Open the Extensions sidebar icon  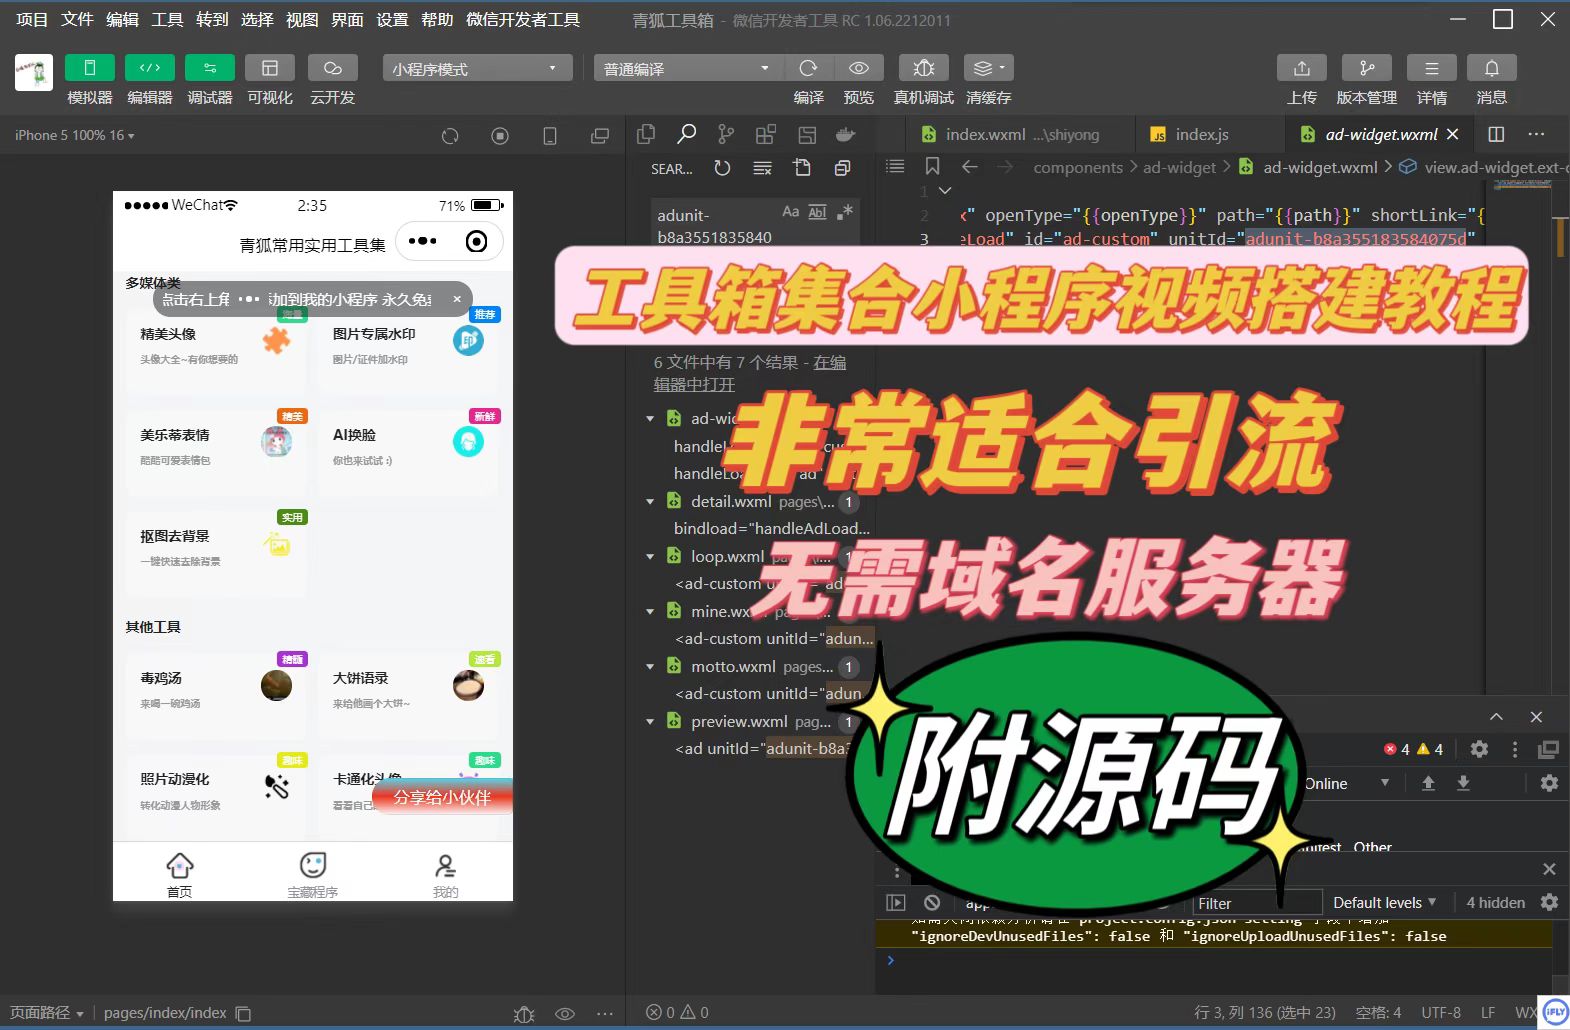(x=766, y=134)
